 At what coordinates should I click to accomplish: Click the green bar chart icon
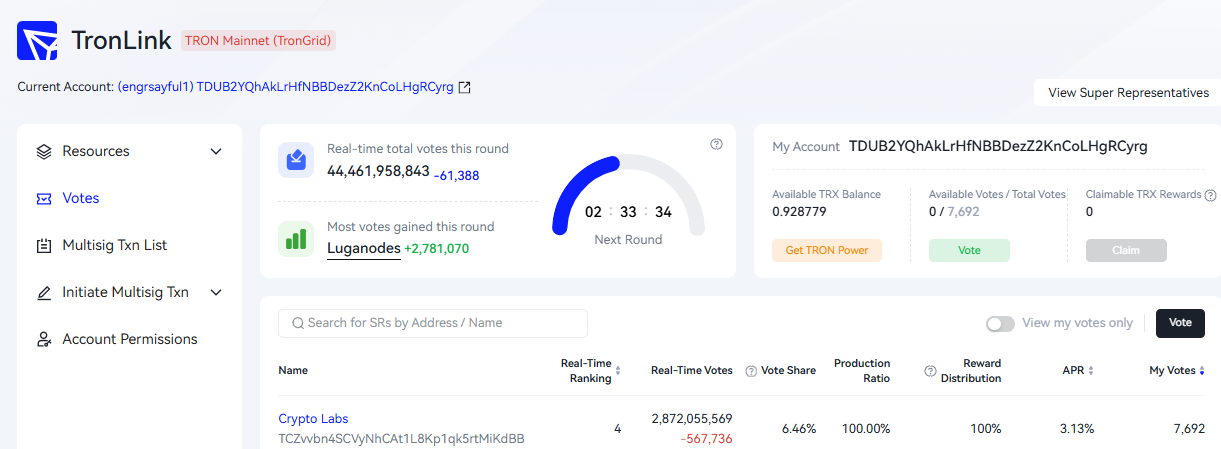point(296,238)
